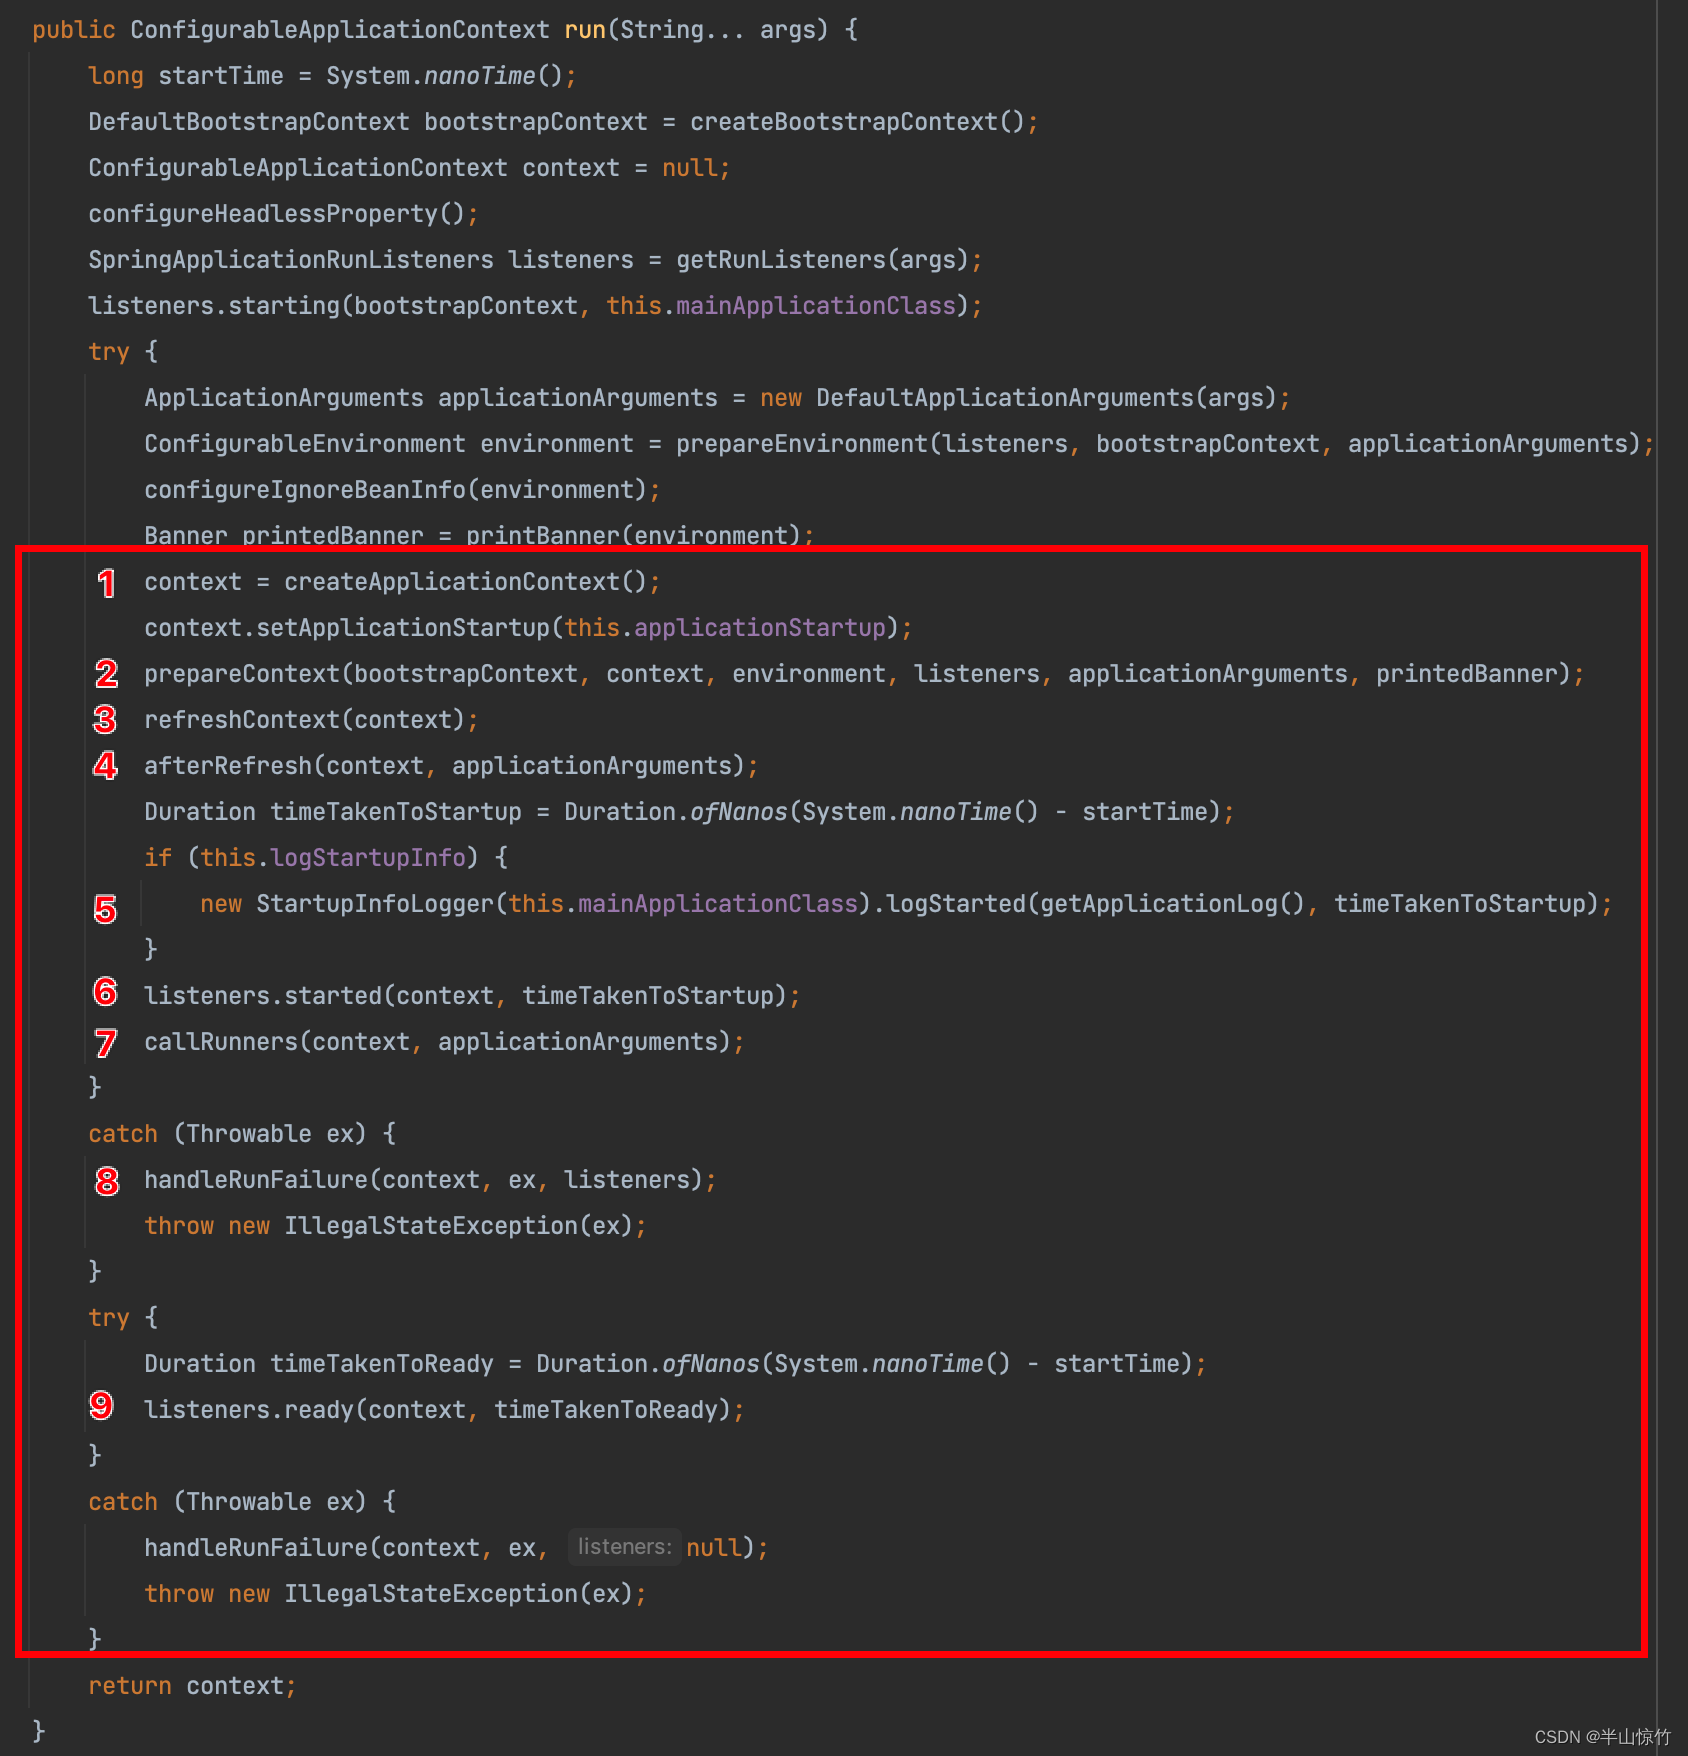
Task: Click the 'return' keyword before context
Action: (130, 1686)
